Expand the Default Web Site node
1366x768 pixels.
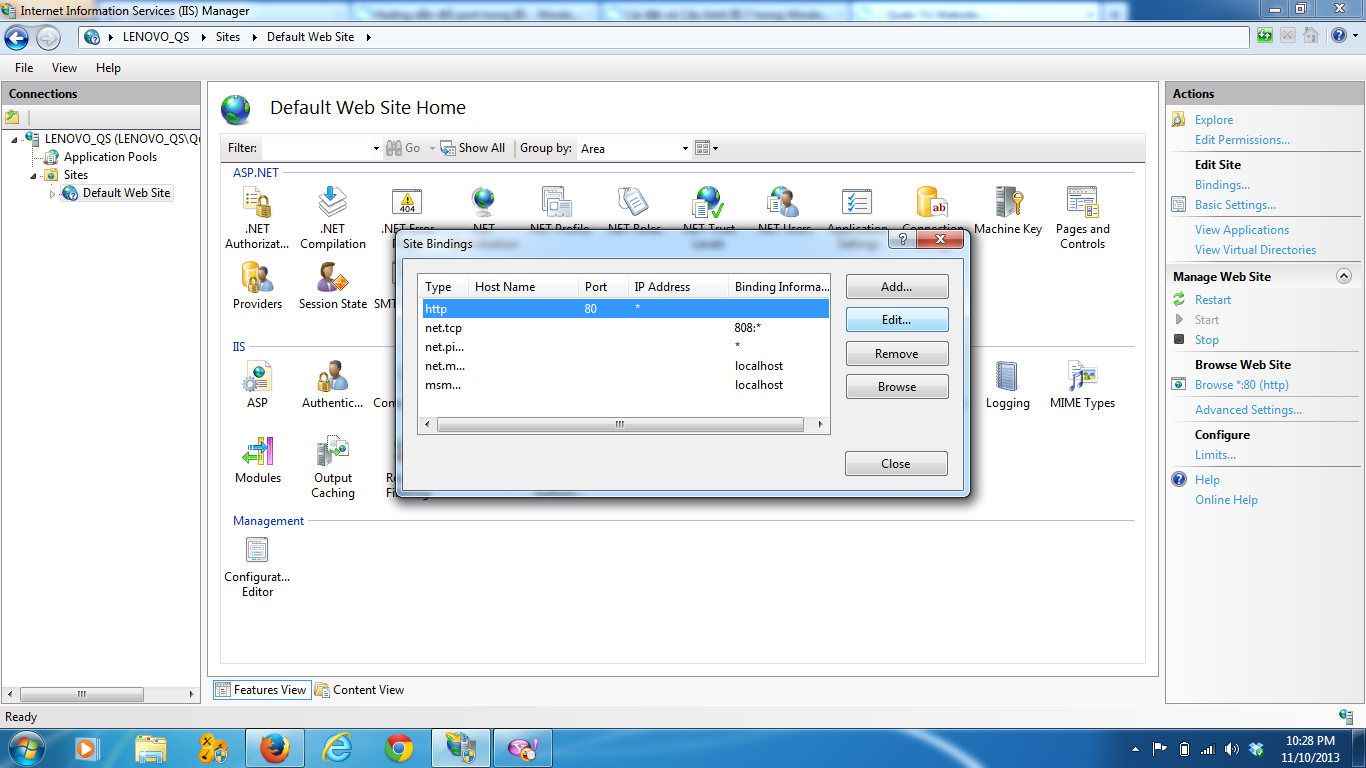[52, 193]
